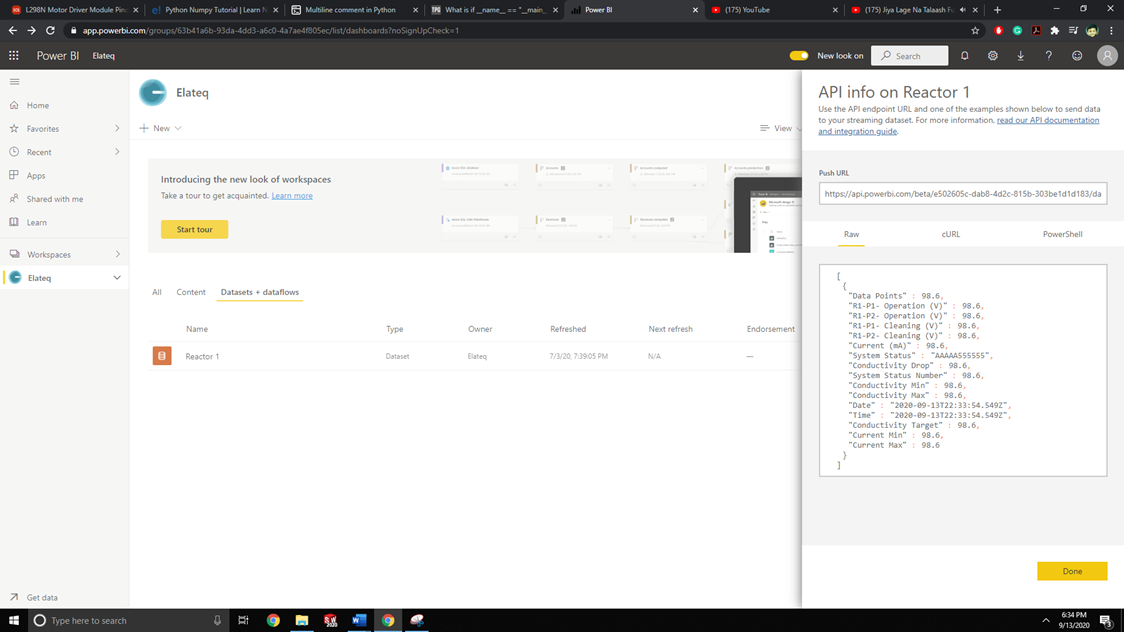1124x632 pixels.
Task: Expand the Favorites flyout chevron
Action: click(117, 129)
